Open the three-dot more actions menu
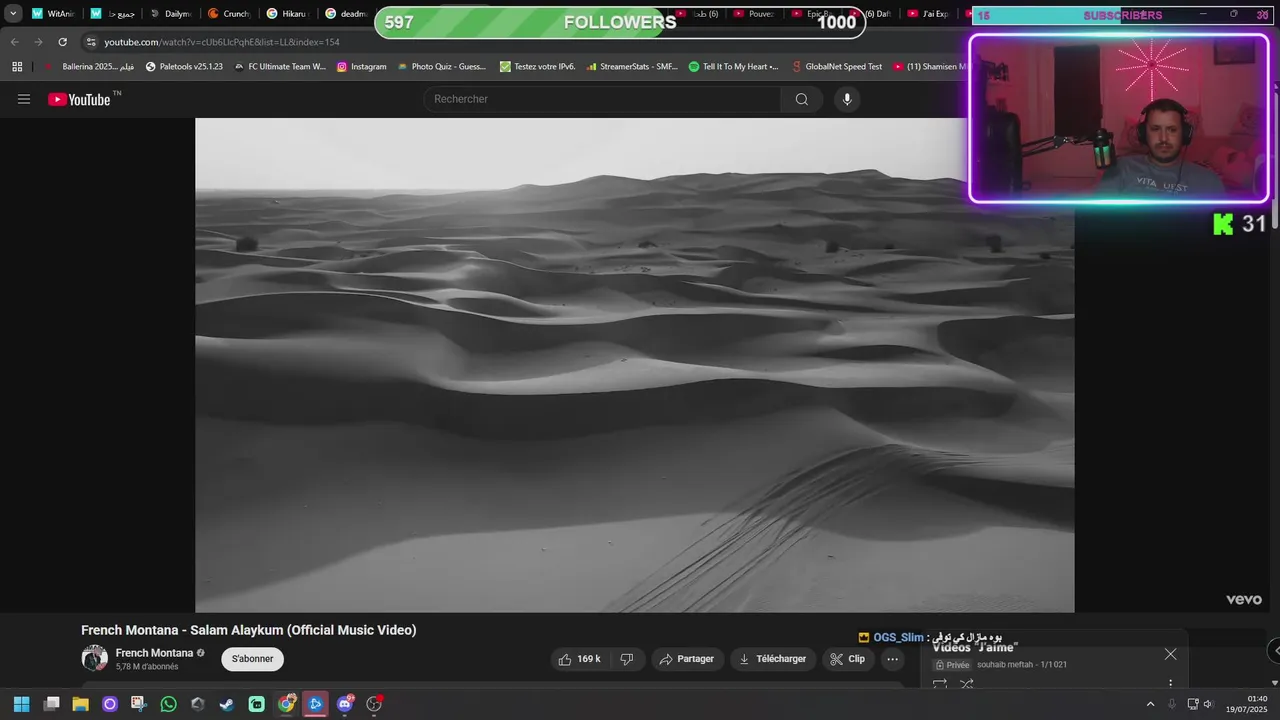Screen dimensions: 1280x720 pos(892,659)
